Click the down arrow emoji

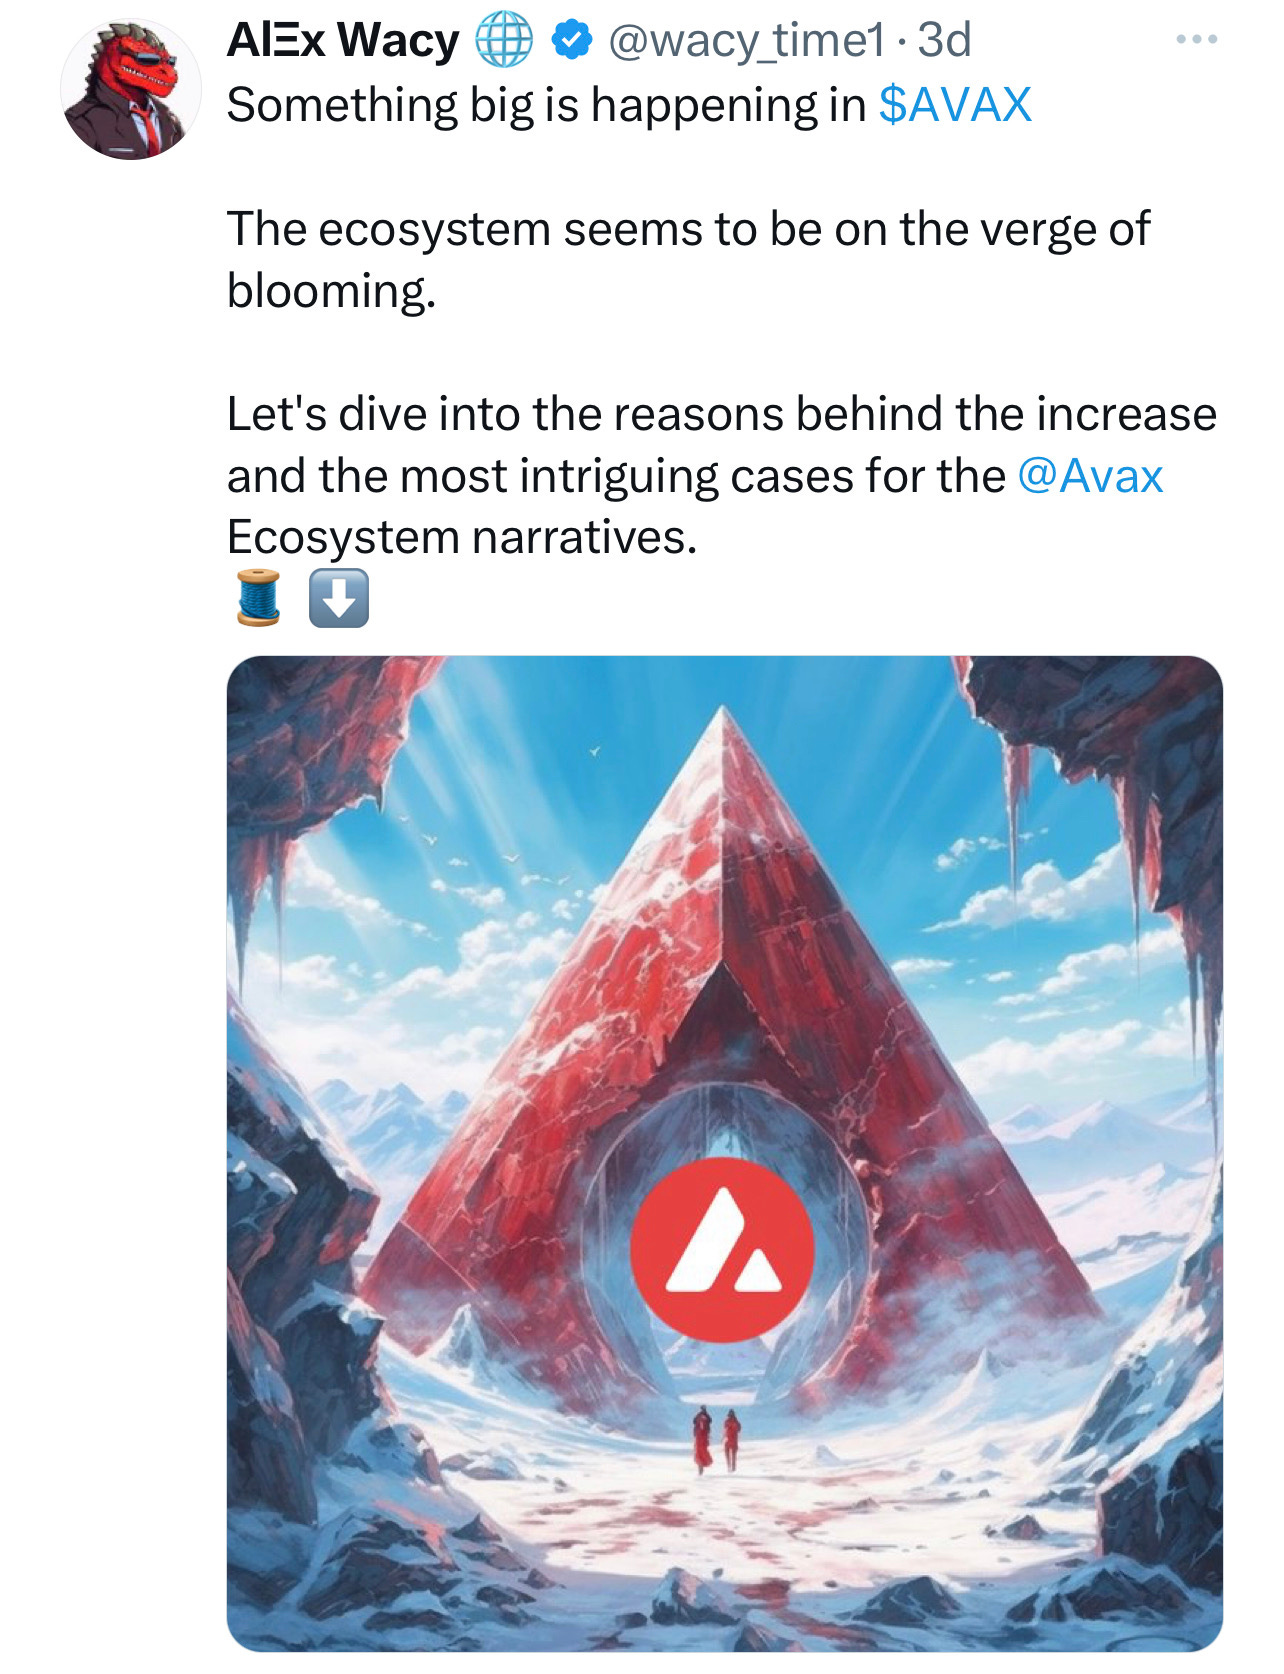point(339,598)
